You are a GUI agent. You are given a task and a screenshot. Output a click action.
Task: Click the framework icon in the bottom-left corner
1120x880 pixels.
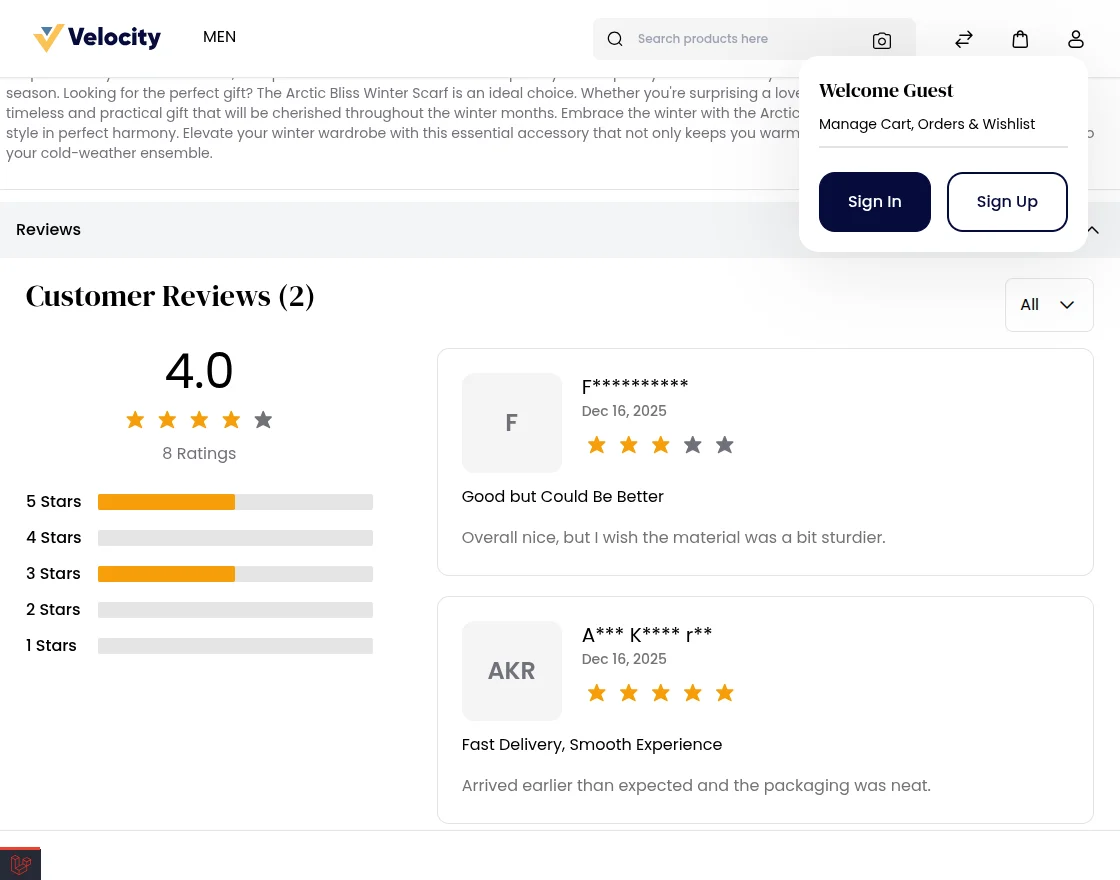coord(20,864)
